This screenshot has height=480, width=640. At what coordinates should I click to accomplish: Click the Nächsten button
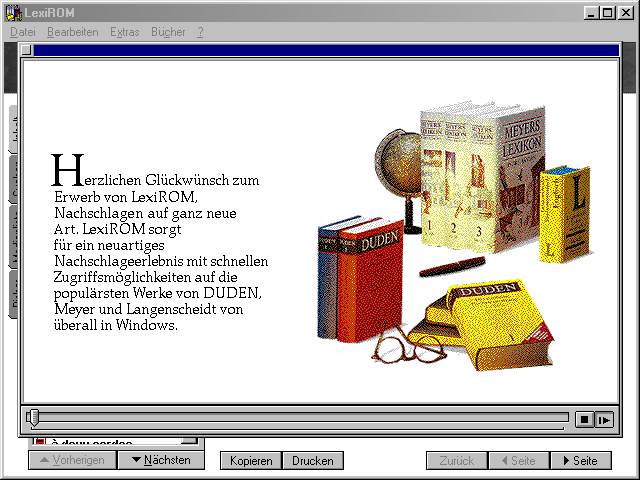(x=161, y=460)
